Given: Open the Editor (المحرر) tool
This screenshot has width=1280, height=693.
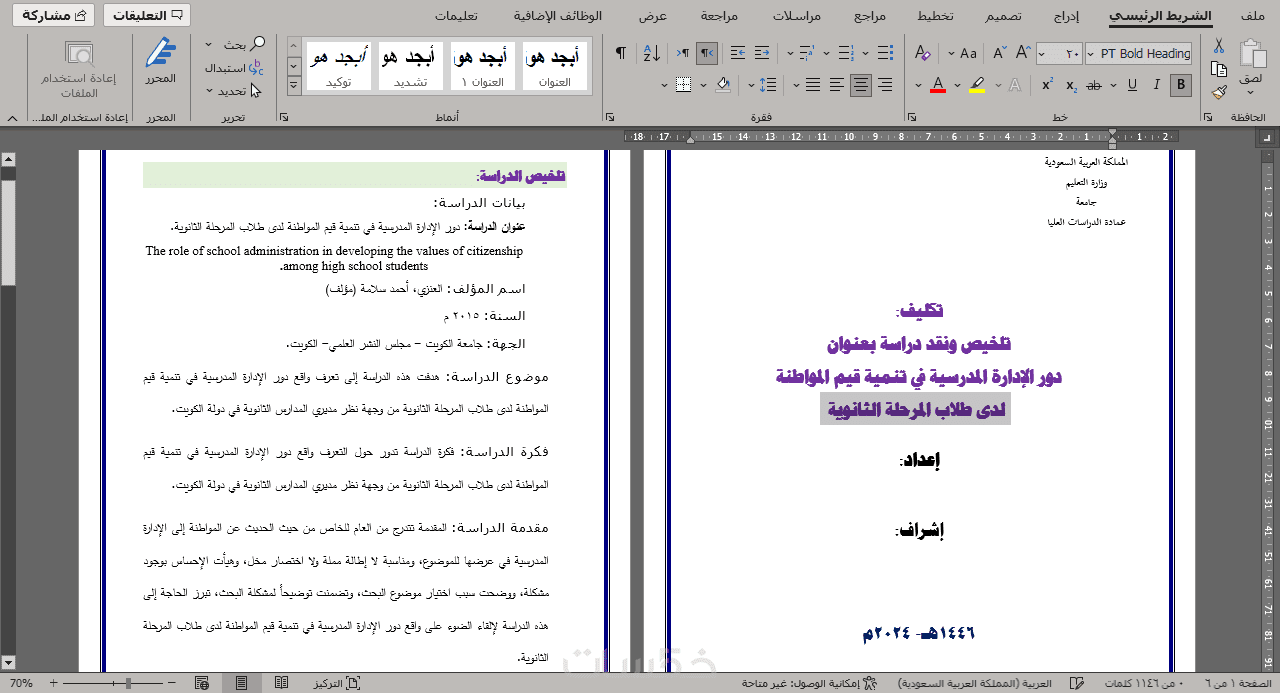Looking at the screenshot, I should [160, 60].
